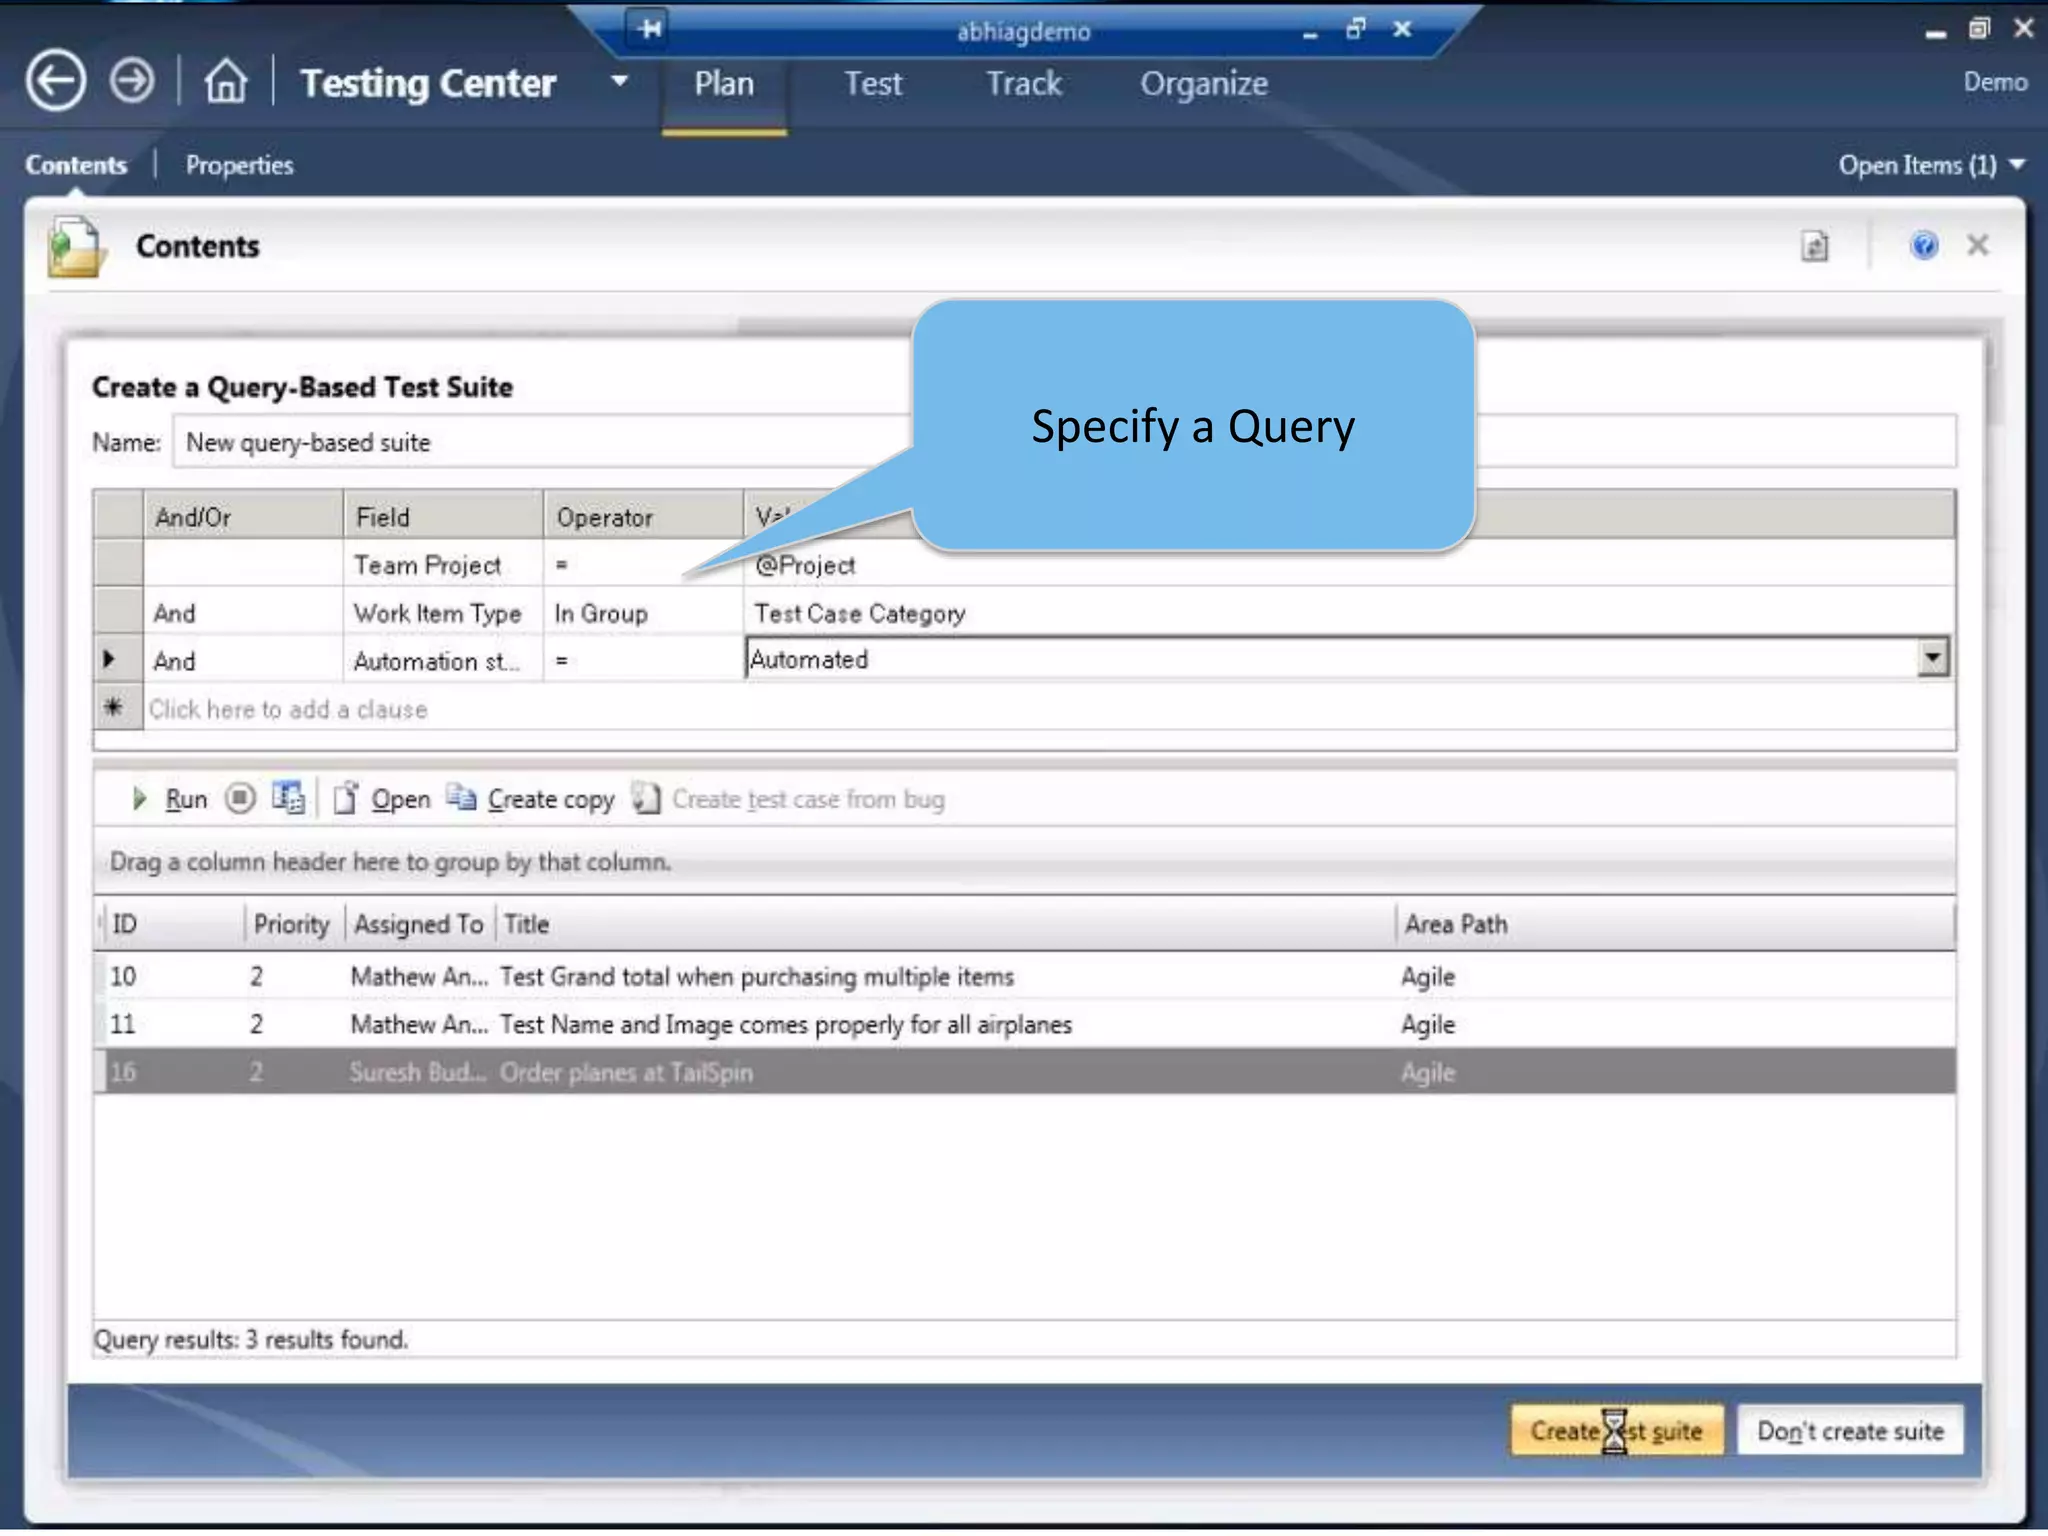Open the Contents sub-tab
The height and width of the screenshot is (1536, 2048).
click(x=76, y=165)
